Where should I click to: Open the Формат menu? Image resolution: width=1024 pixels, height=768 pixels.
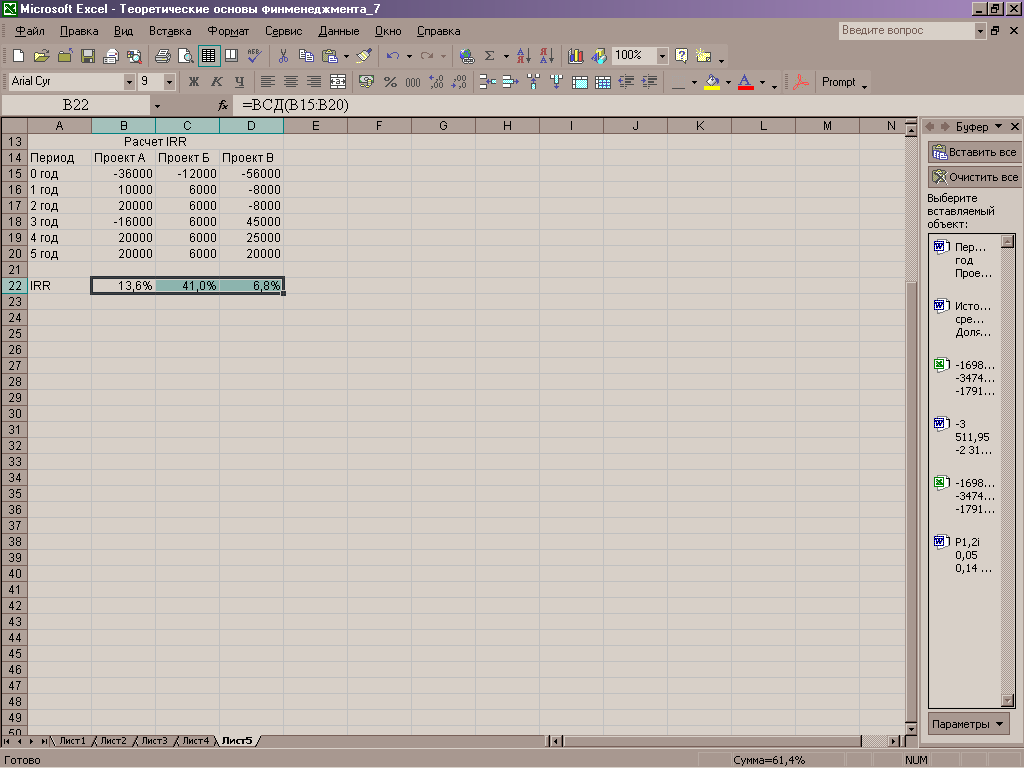[x=228, y=31]
